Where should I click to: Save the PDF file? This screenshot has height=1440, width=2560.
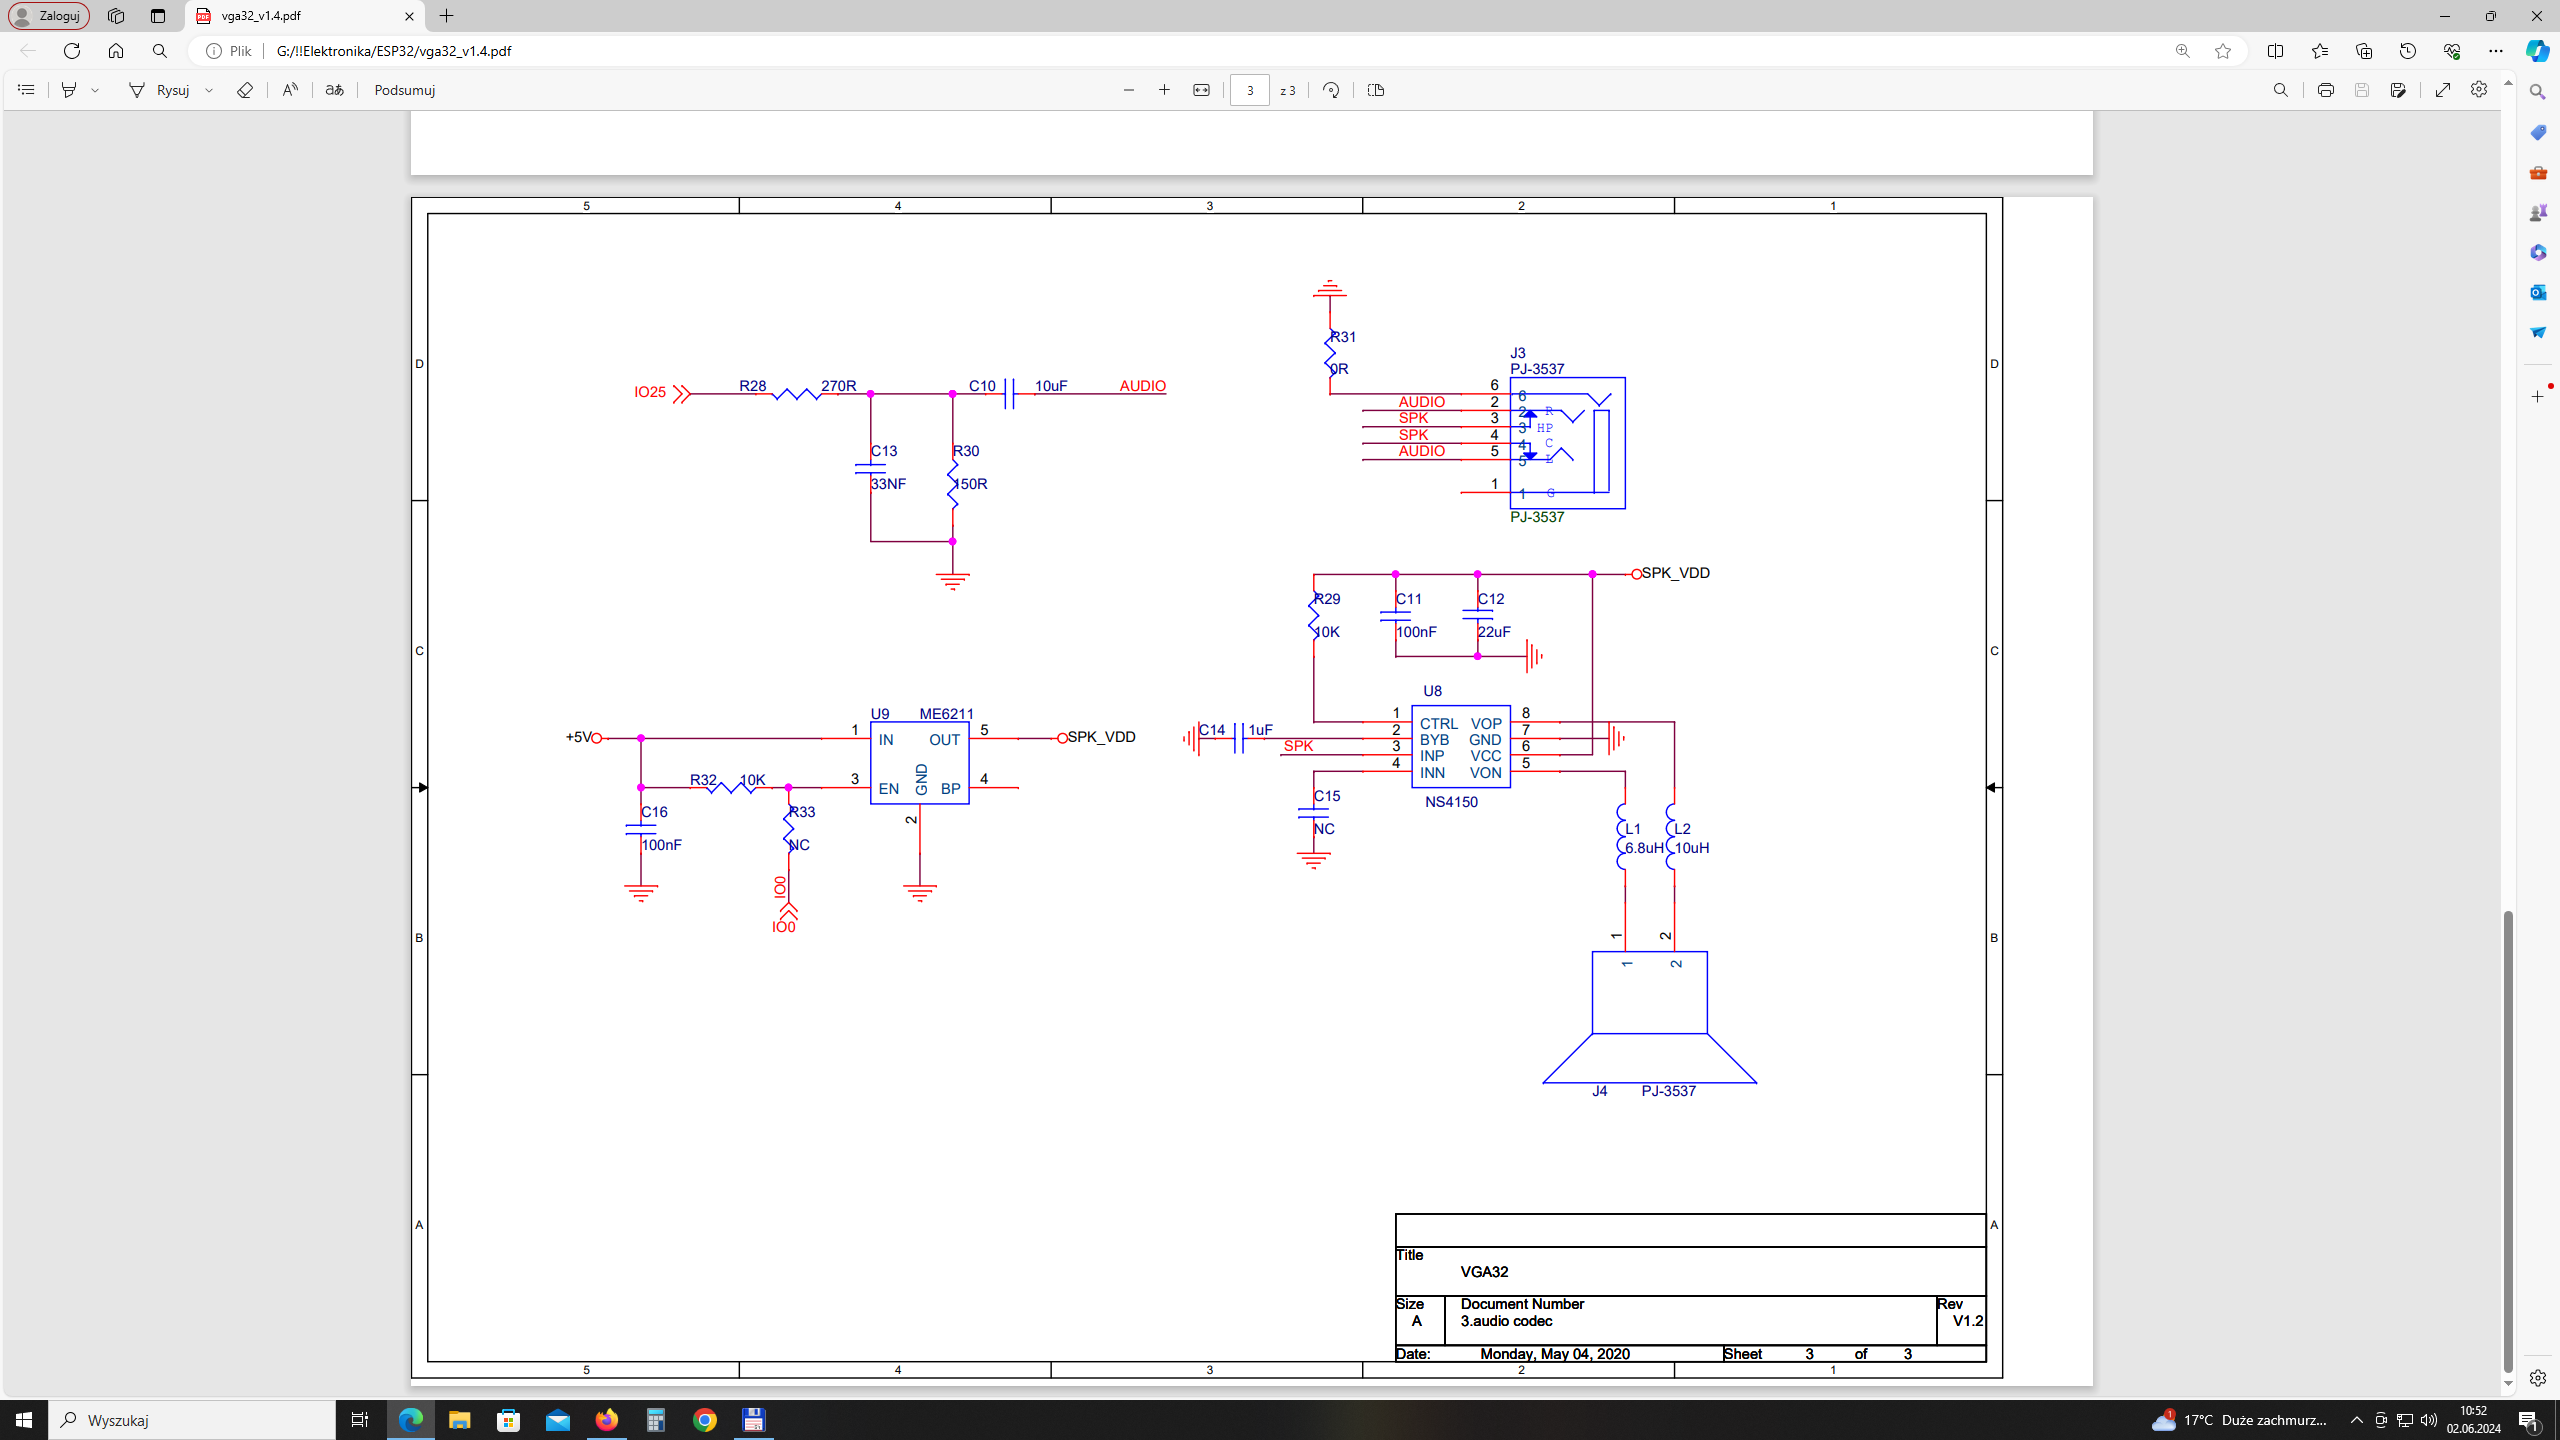[2362, 90]
